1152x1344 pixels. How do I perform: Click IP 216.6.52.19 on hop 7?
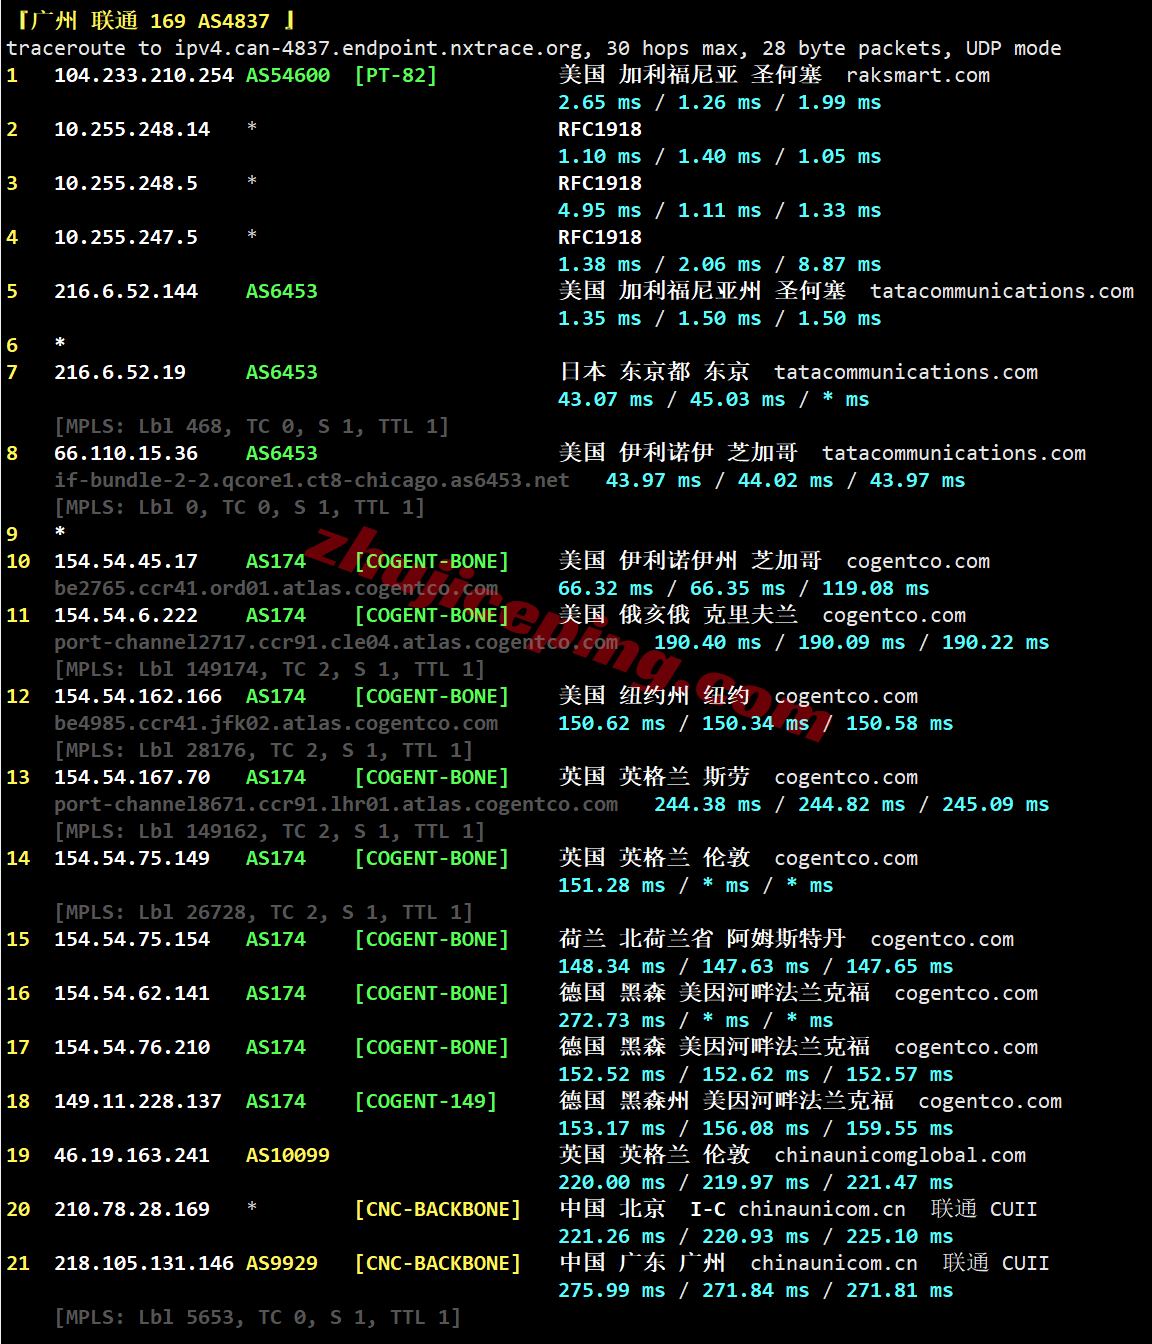pyautogui.click(x=120, y=372)
